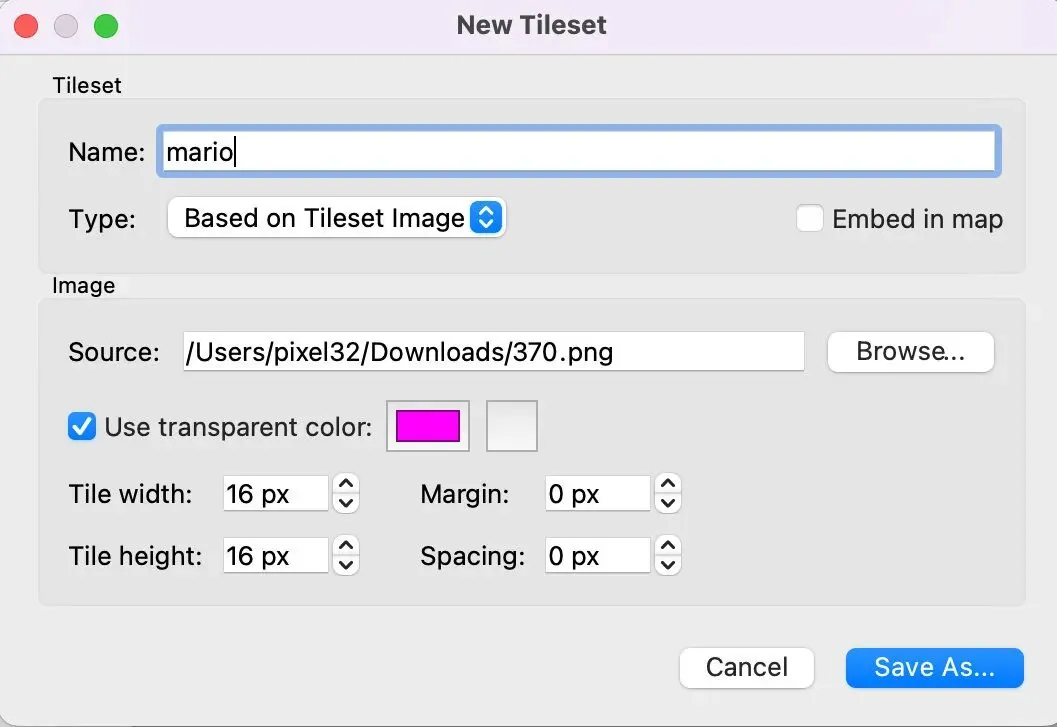Screen dimensions: 1057x727
Task: Click the Source path text field
Action: tap(493, 351)
